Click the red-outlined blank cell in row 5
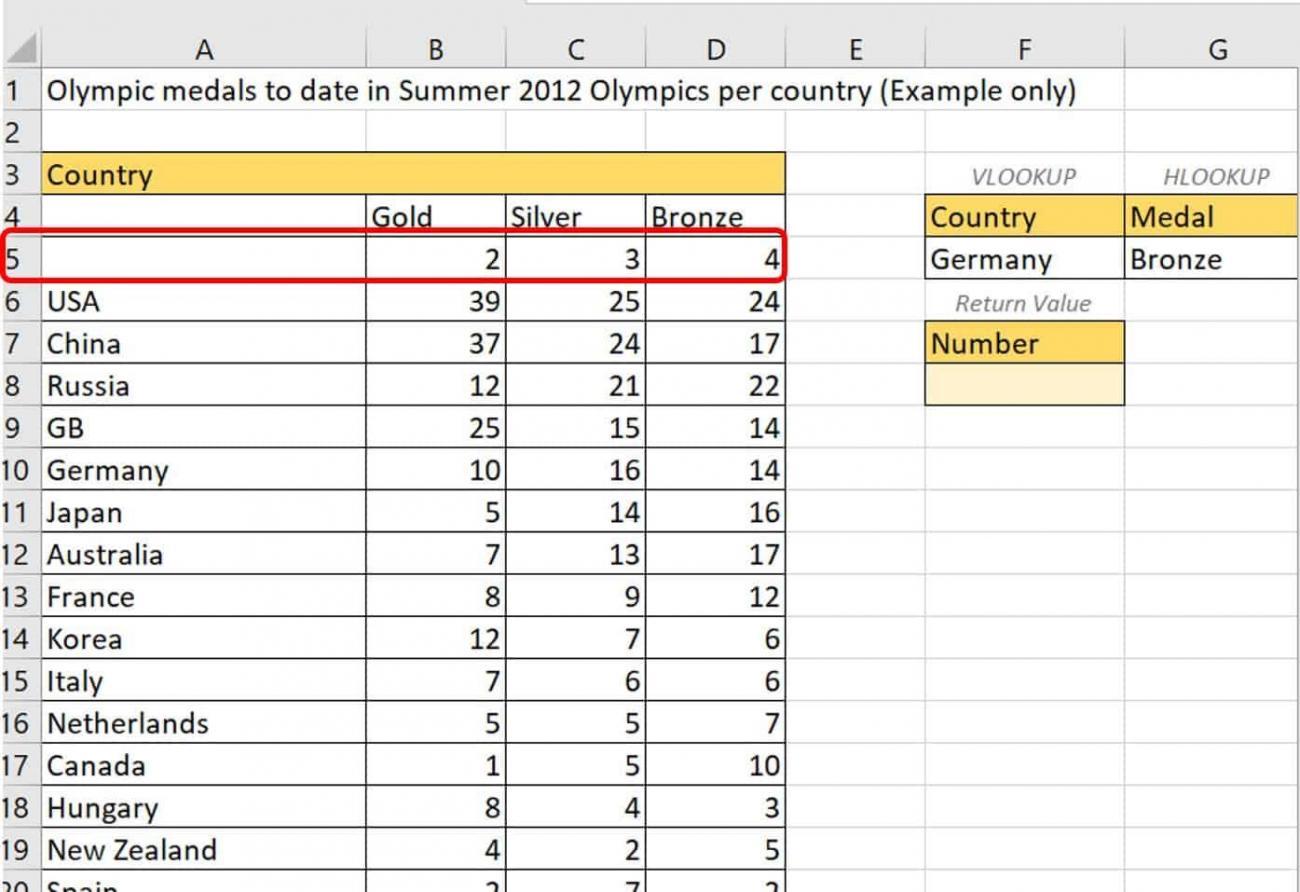 [205, 259]
